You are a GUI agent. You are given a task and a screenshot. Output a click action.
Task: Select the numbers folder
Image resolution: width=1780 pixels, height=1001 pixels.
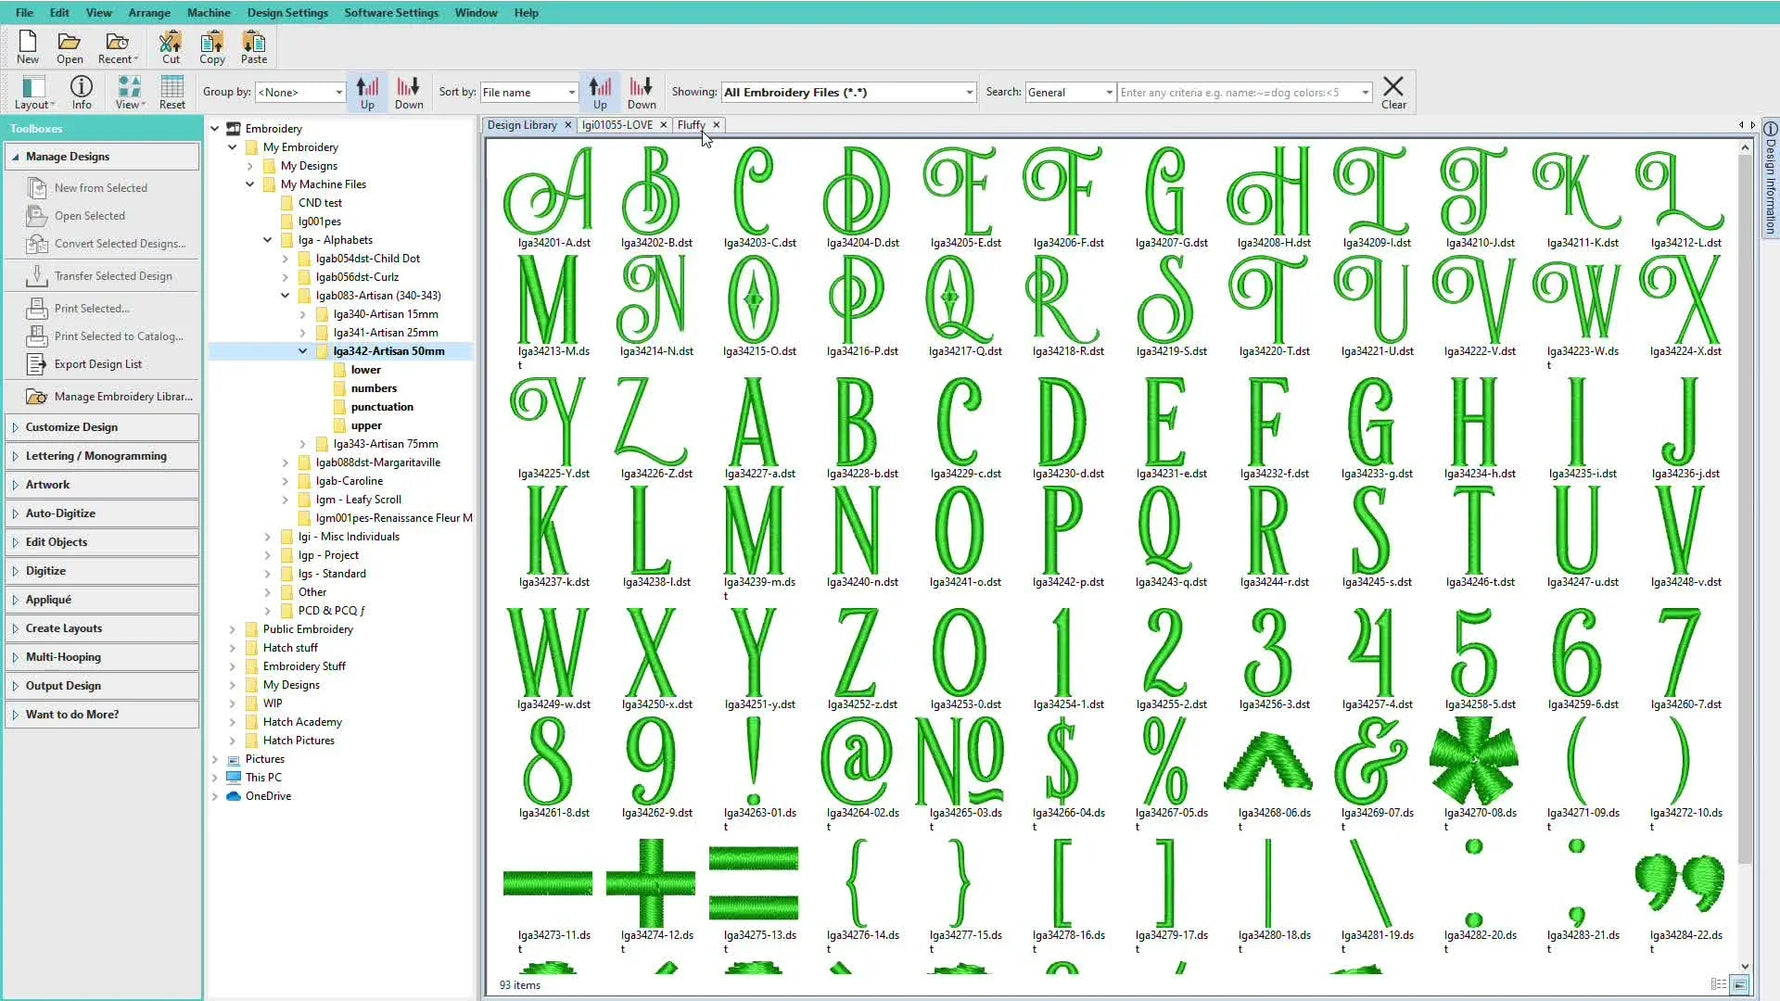click(374, 388)
